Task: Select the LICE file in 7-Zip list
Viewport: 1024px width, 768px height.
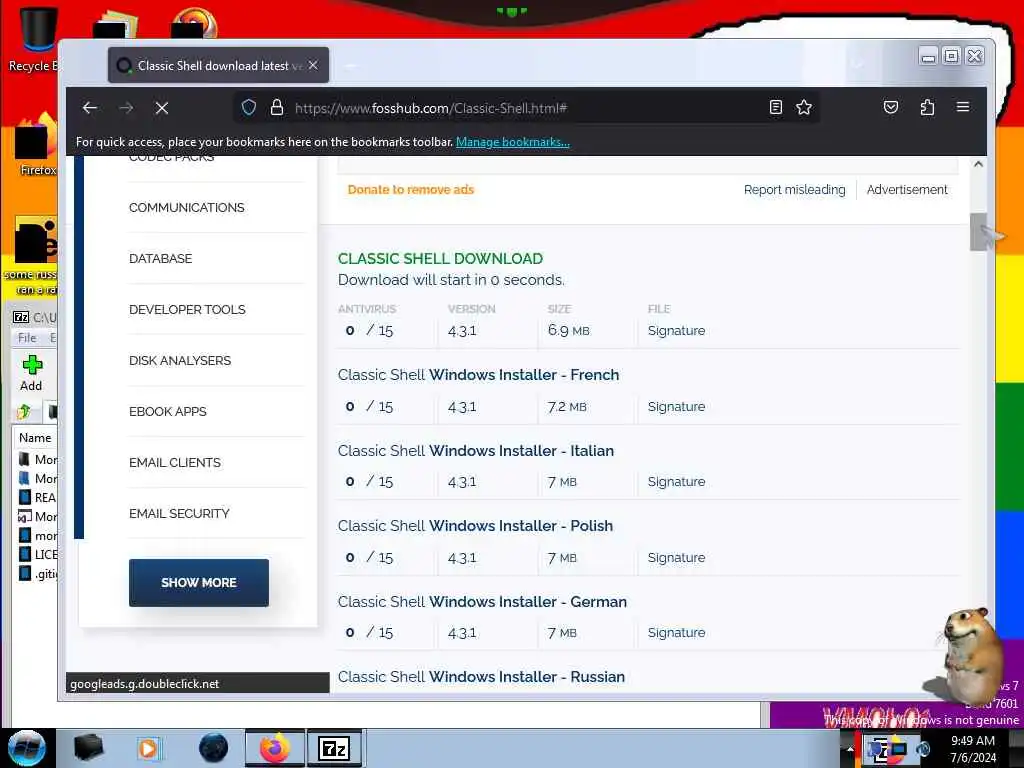Action: [x=37, y=554]
